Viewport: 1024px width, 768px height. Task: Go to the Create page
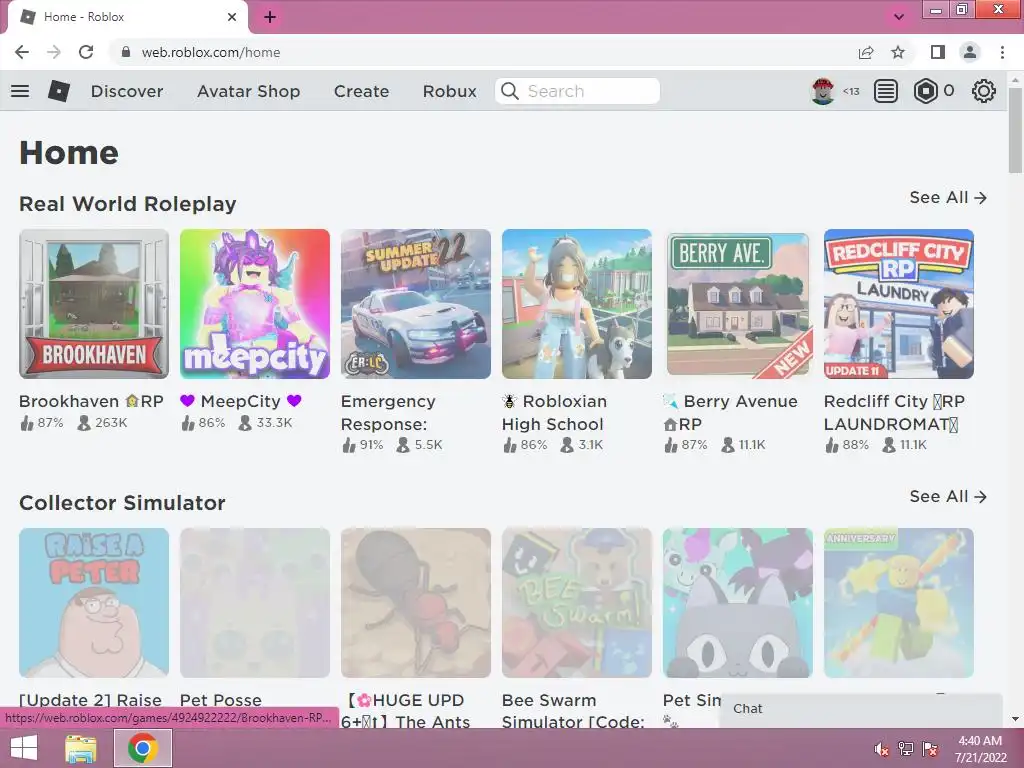coord(361,91)
